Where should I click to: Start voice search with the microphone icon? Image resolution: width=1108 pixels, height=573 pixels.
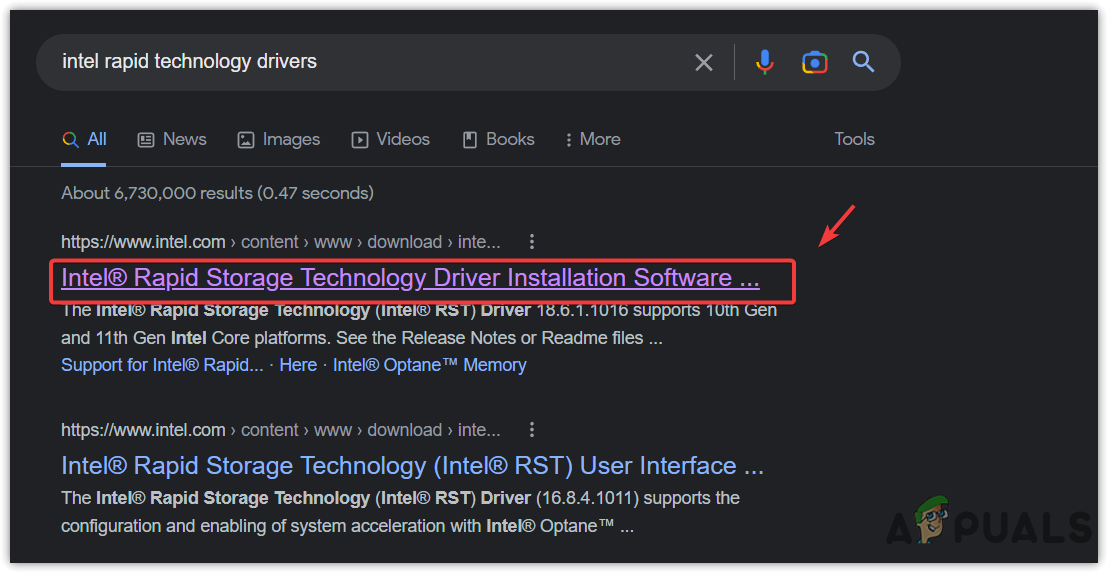click(764, 62)
